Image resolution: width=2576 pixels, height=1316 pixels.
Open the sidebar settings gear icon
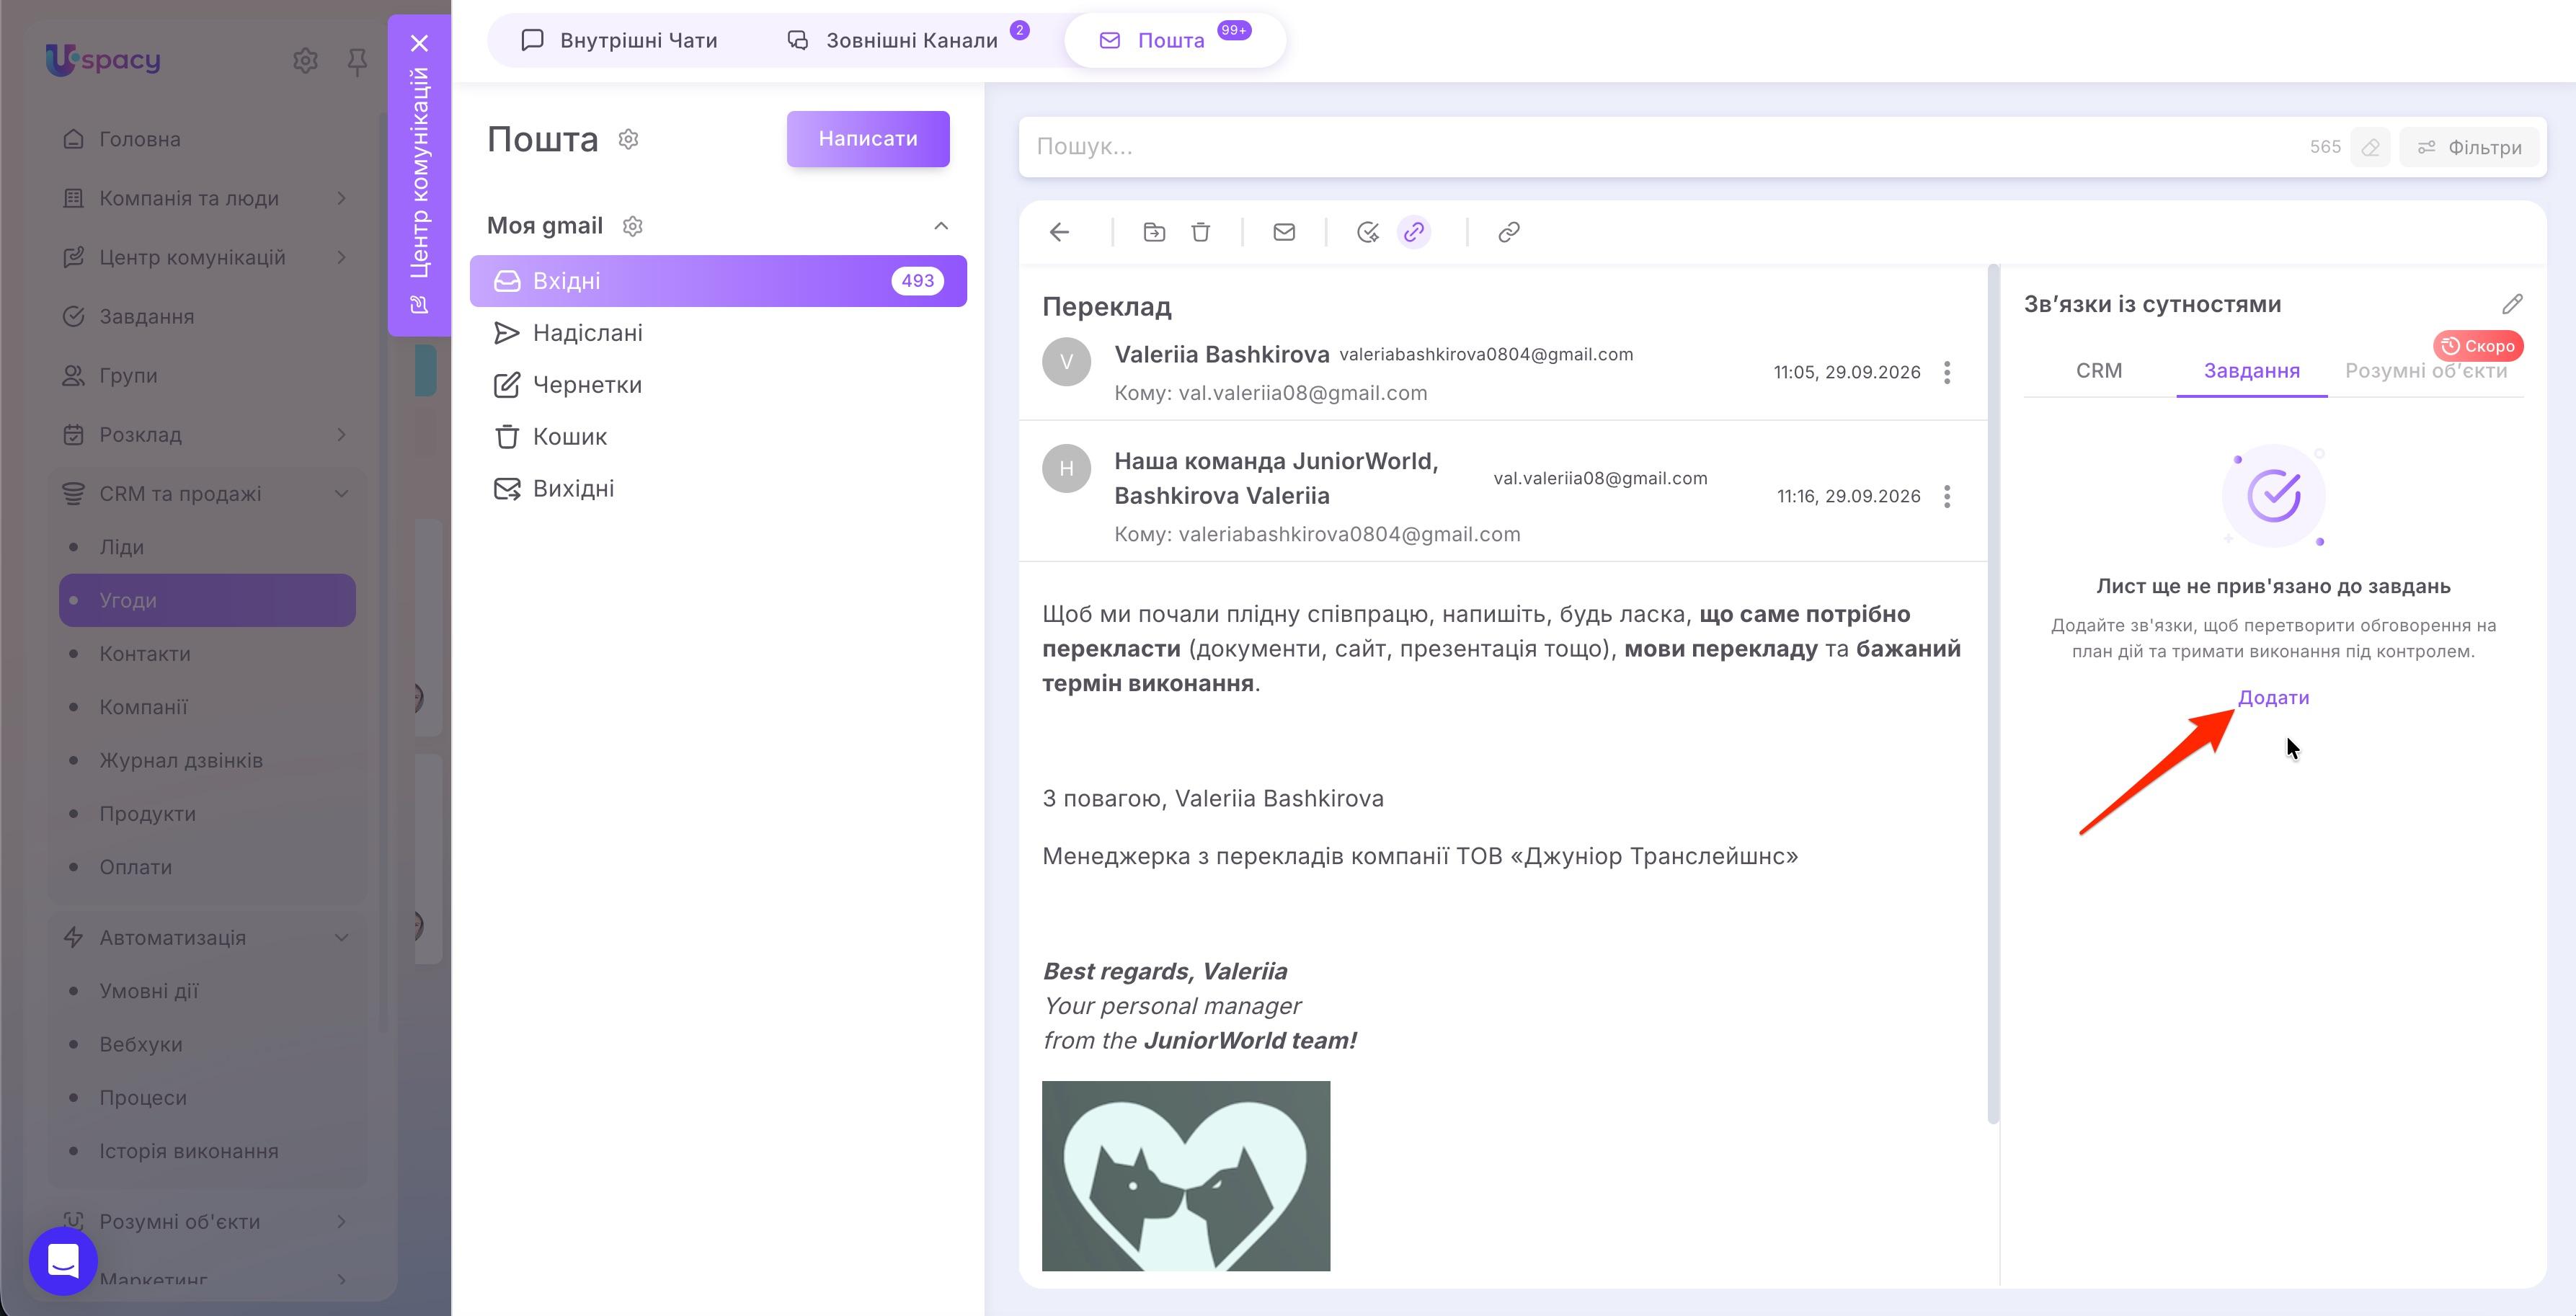(305, 61)
